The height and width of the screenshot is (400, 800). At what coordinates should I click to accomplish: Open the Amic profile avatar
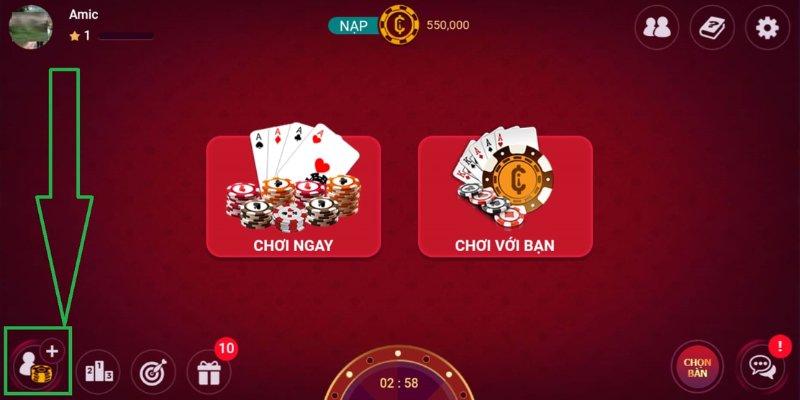tap(31, 27)
